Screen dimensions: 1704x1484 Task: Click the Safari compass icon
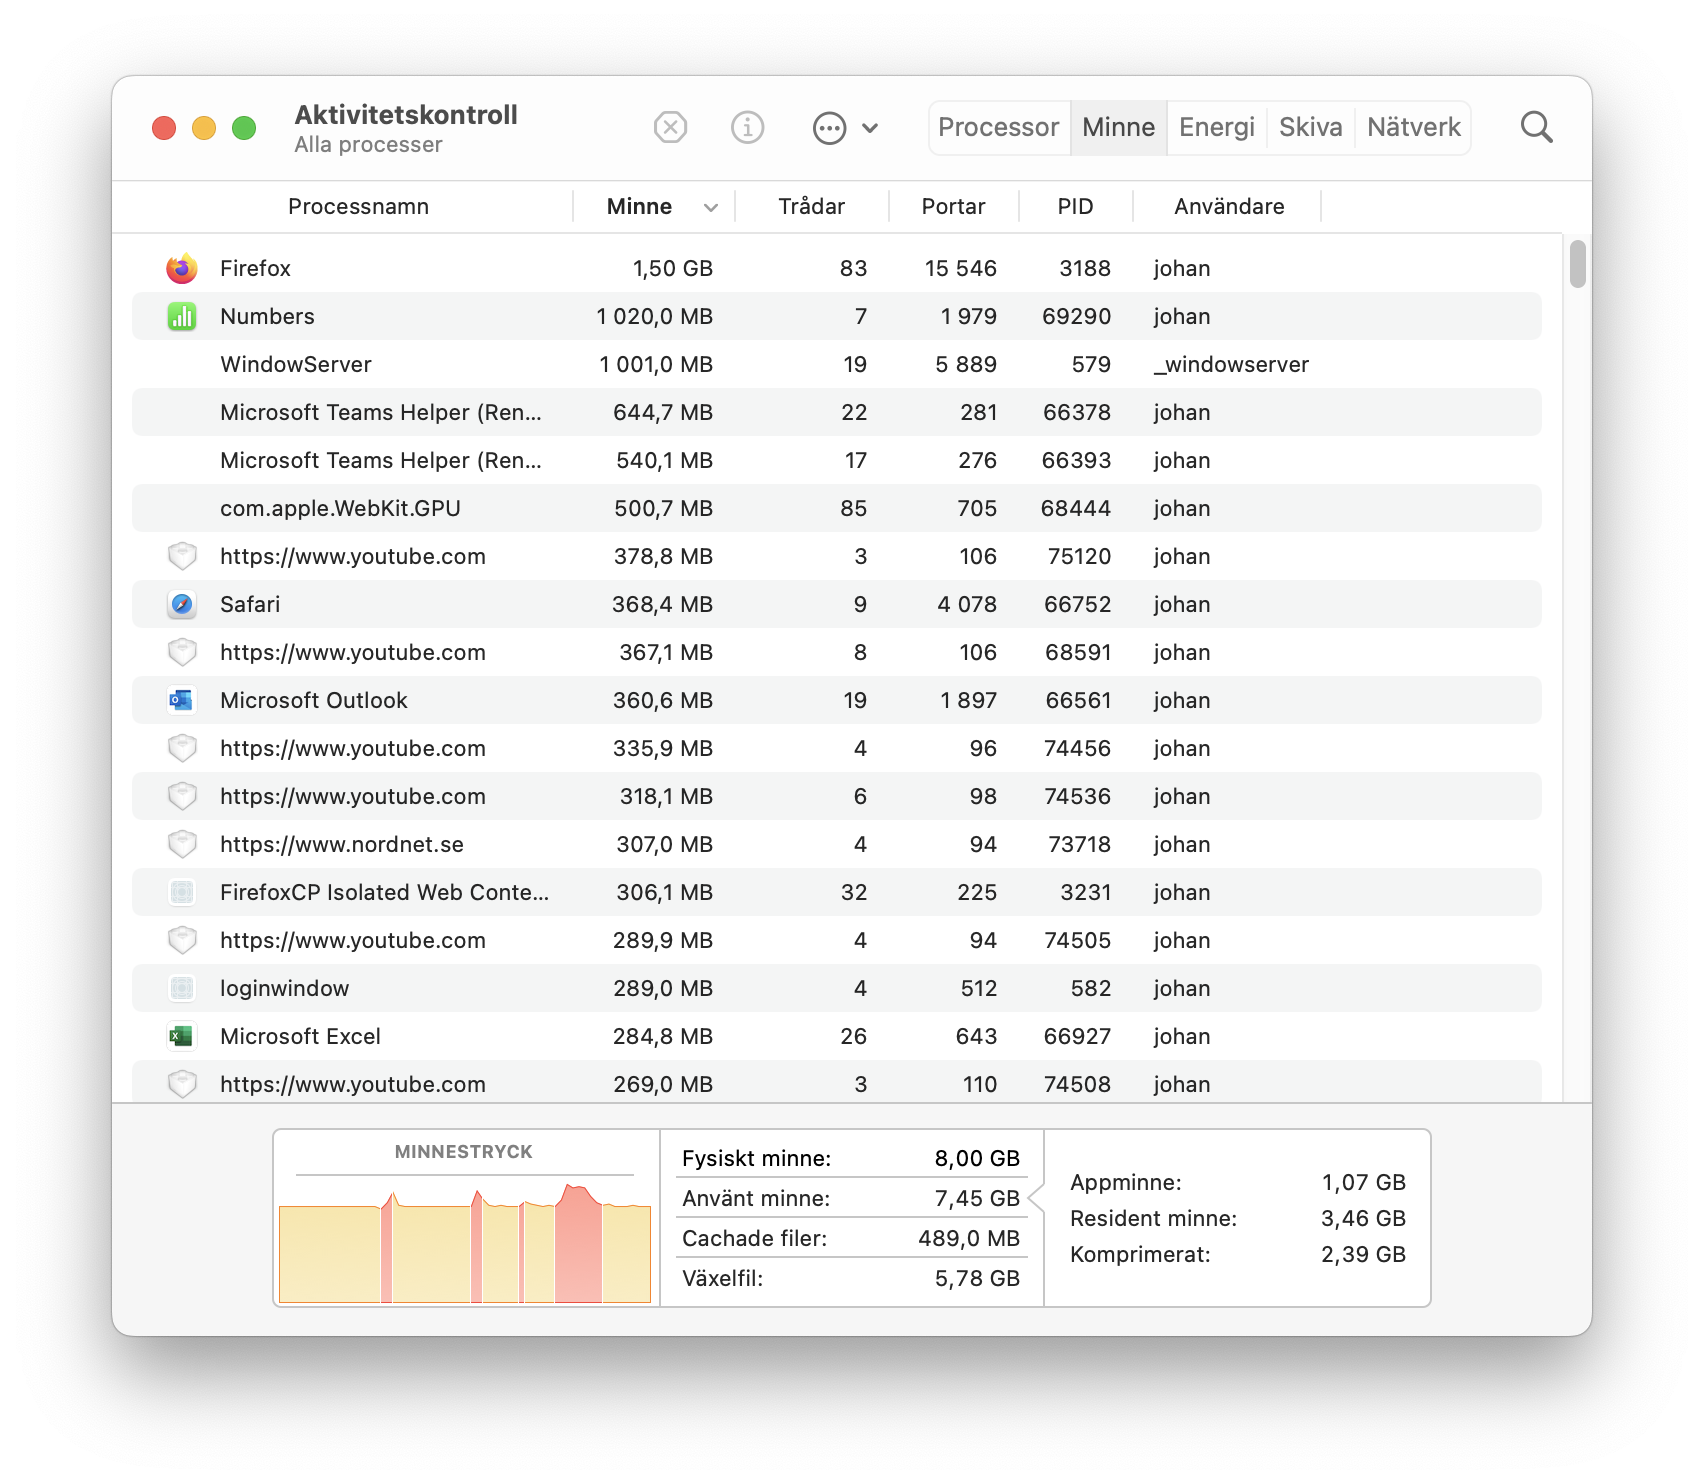coord(182,604)
